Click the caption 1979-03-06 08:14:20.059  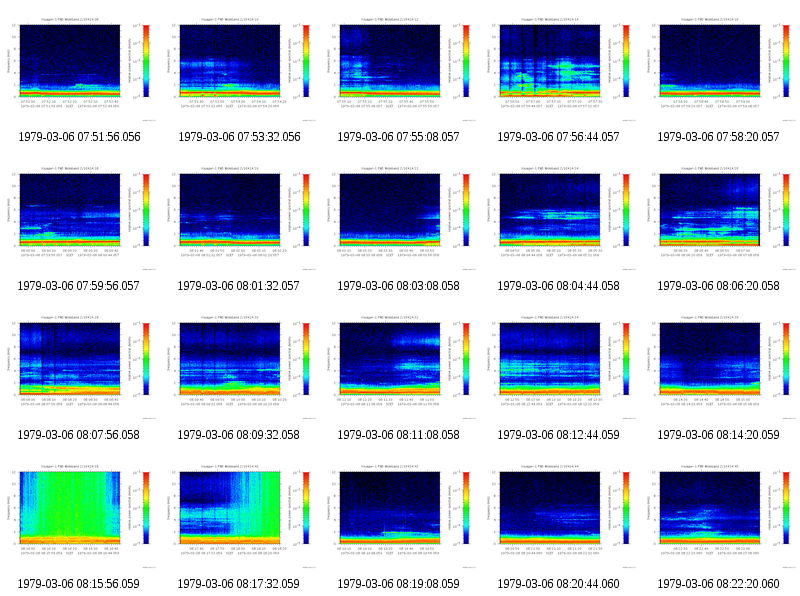(718, 435)
